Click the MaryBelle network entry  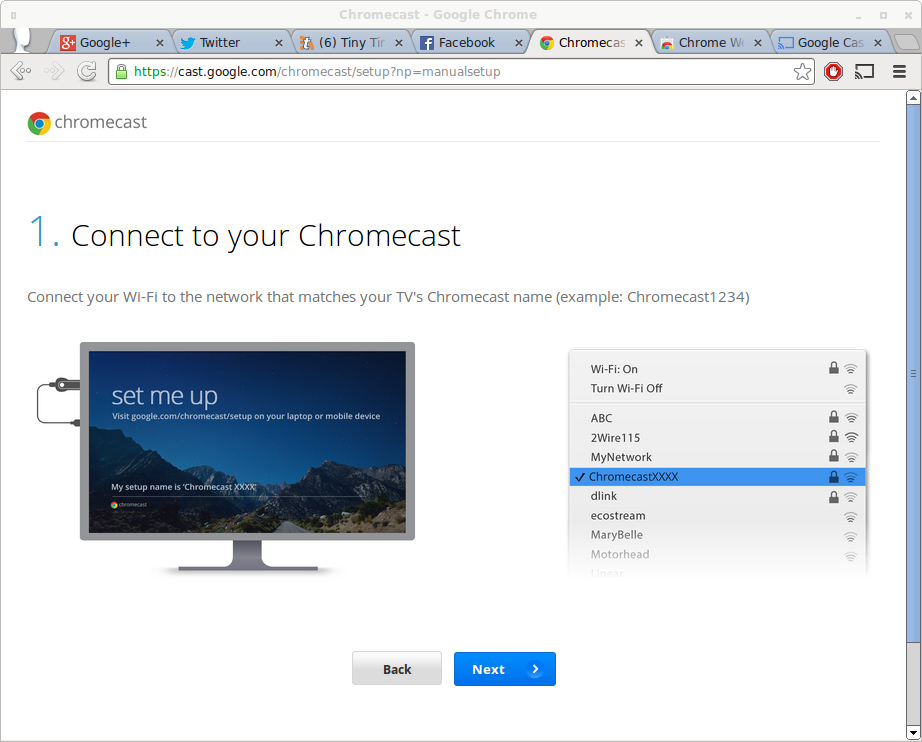[x=717, y=535]
